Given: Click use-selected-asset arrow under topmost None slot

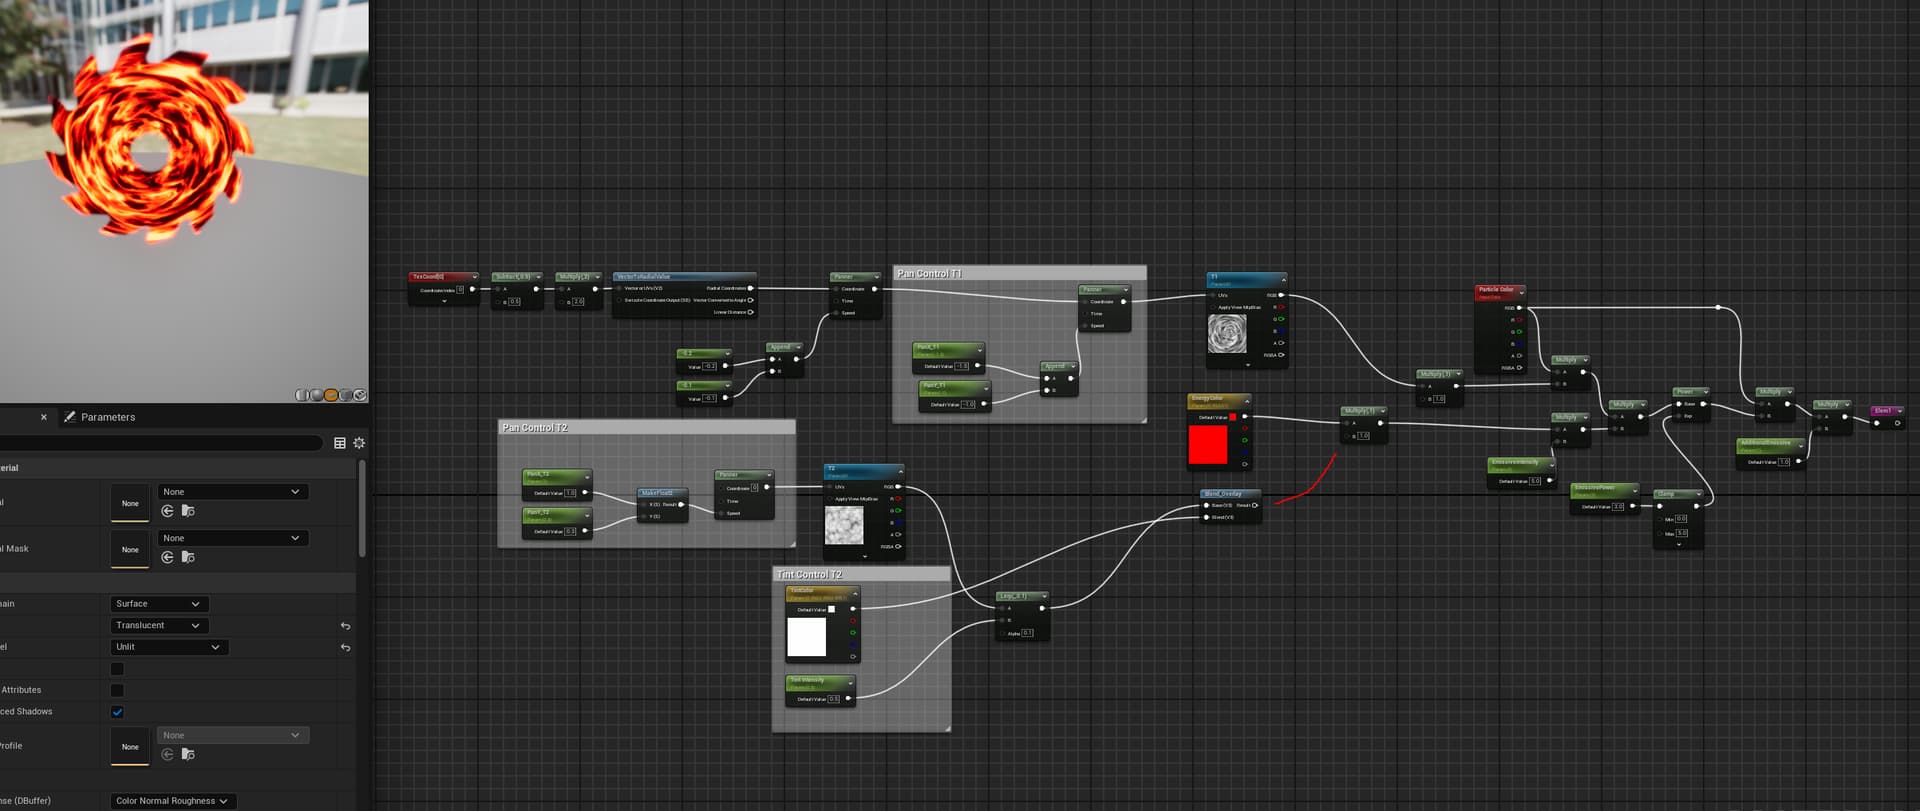Looking at the screenshot, I should tap(167, 511).
